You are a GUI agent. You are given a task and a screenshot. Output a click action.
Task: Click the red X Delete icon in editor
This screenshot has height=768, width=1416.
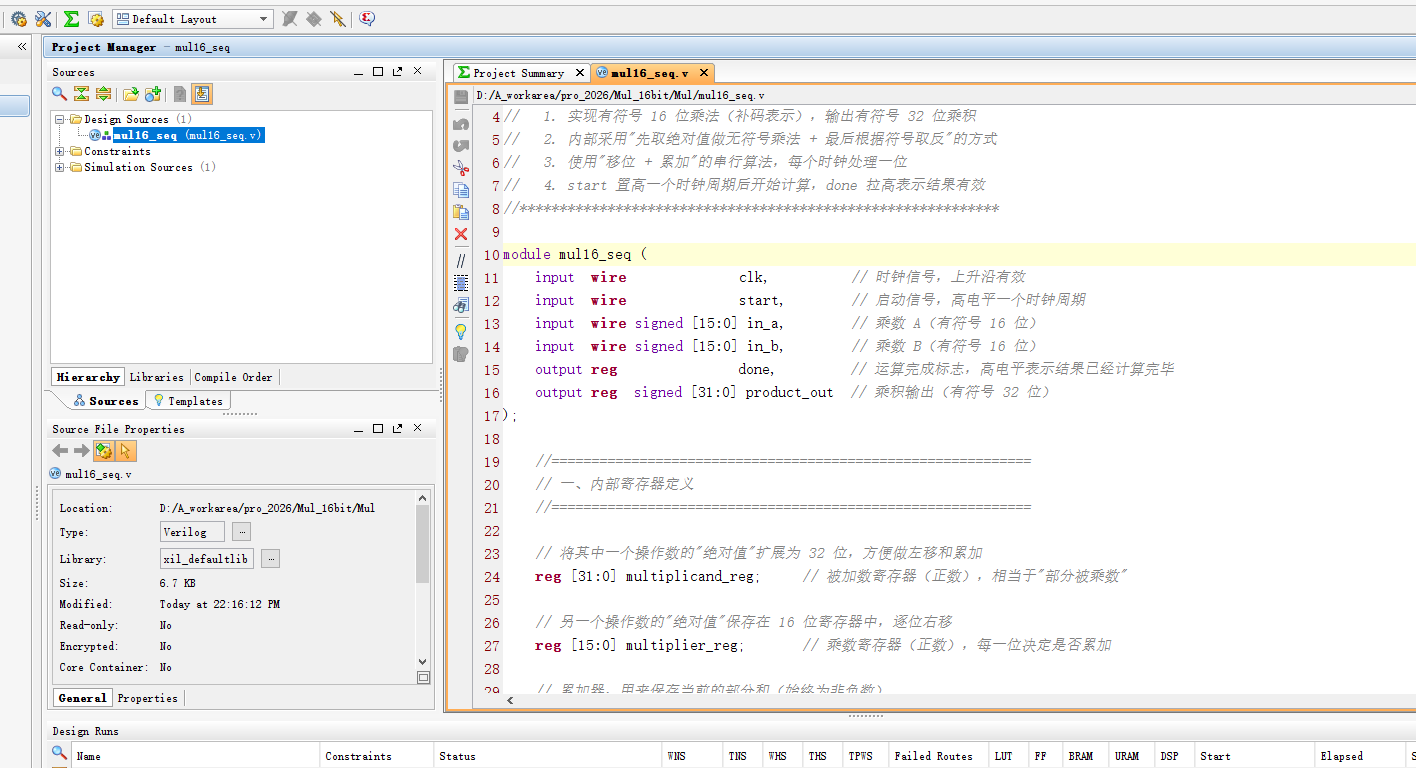click(461, 234)
